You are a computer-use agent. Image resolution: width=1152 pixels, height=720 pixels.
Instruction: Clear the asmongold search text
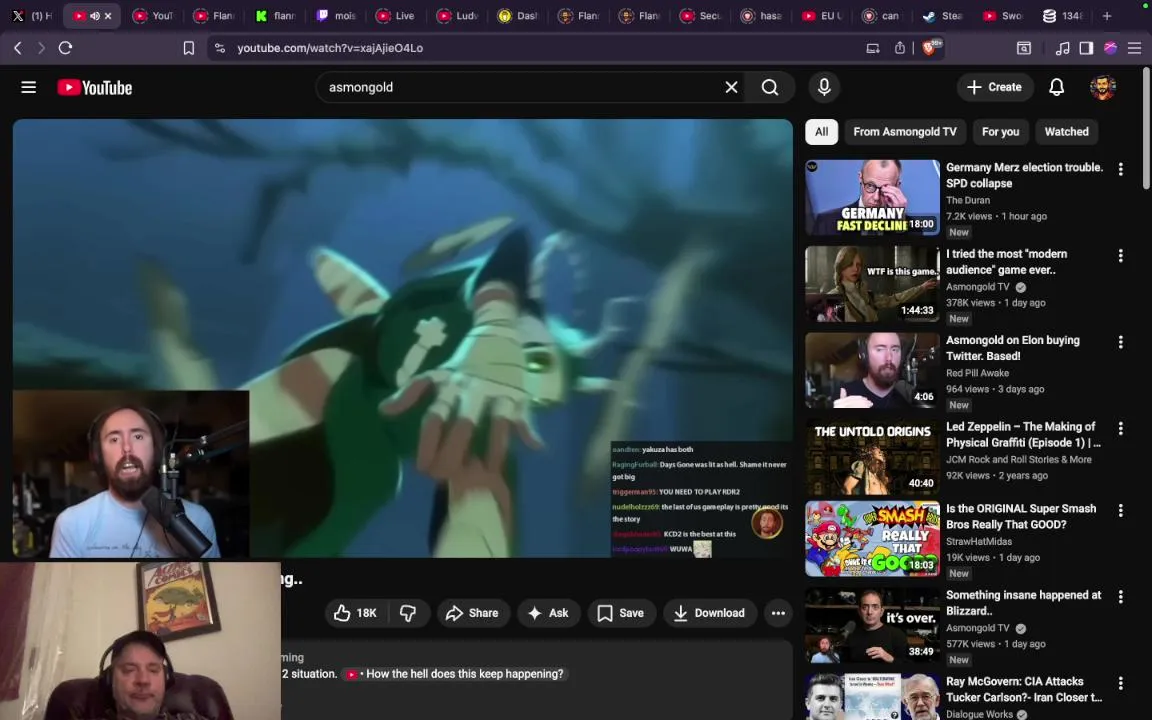point(731,87)
